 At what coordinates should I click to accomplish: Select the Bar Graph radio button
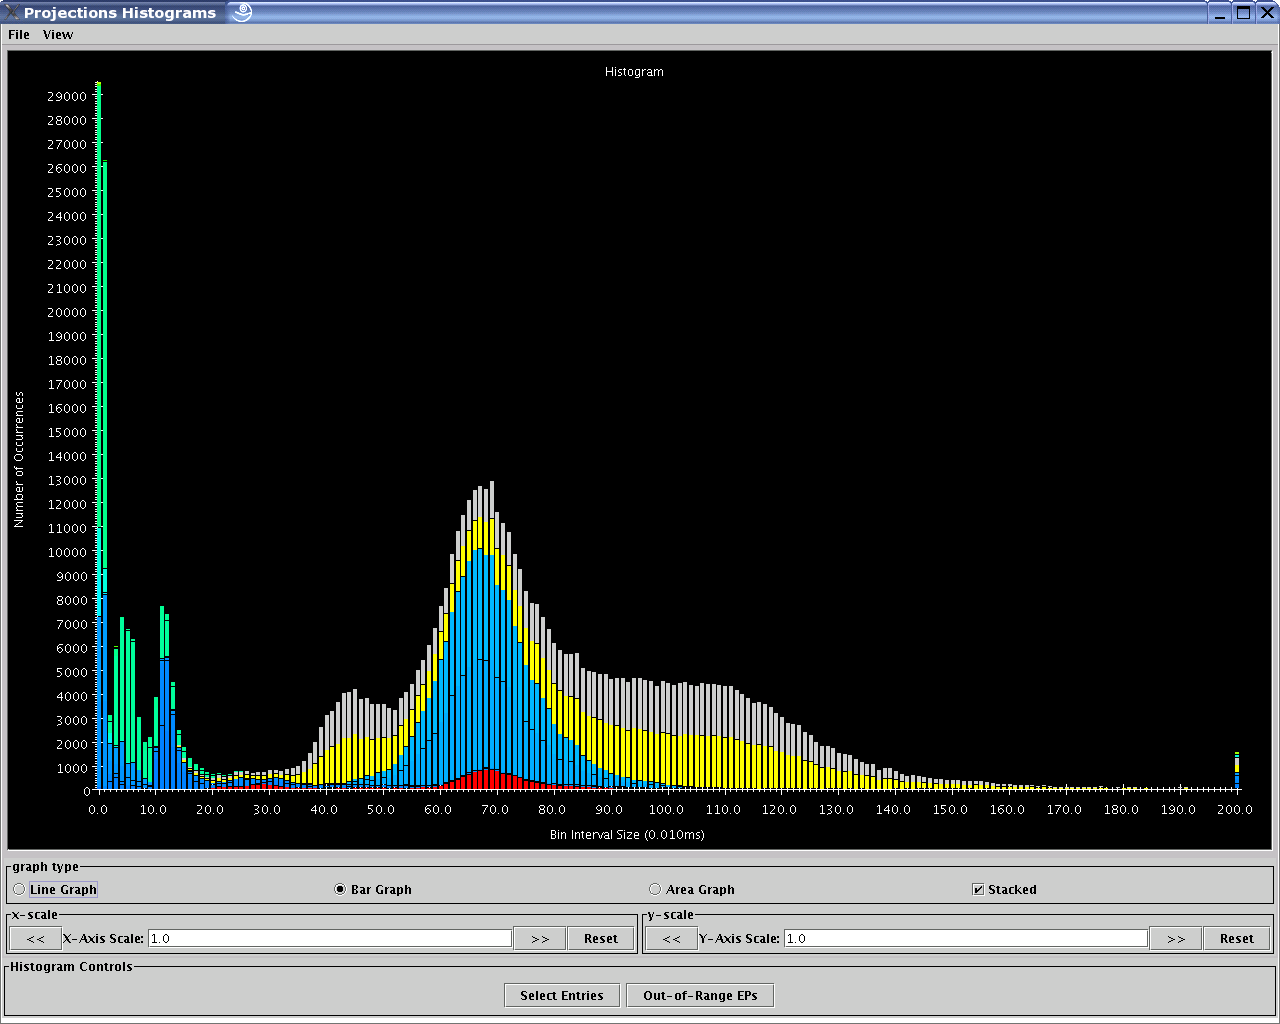coord(340,889)
